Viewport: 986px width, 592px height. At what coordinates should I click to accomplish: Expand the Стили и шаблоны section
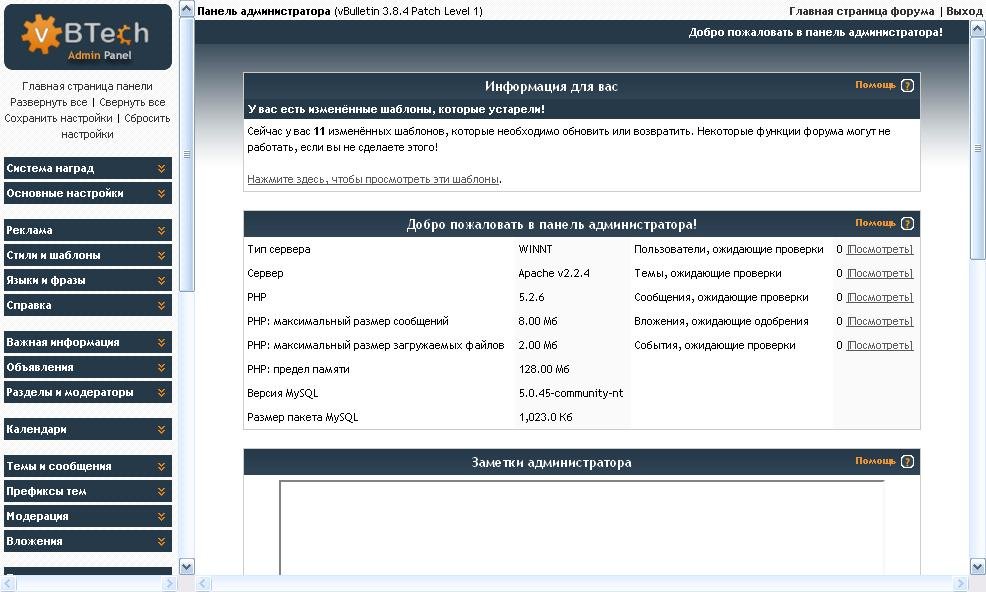pos(87,255)
